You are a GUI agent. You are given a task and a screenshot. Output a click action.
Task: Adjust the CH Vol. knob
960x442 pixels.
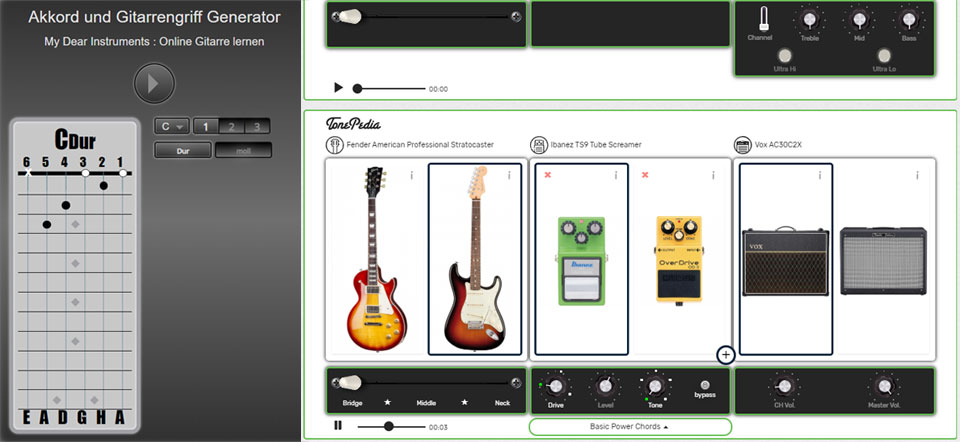[784, 386]
